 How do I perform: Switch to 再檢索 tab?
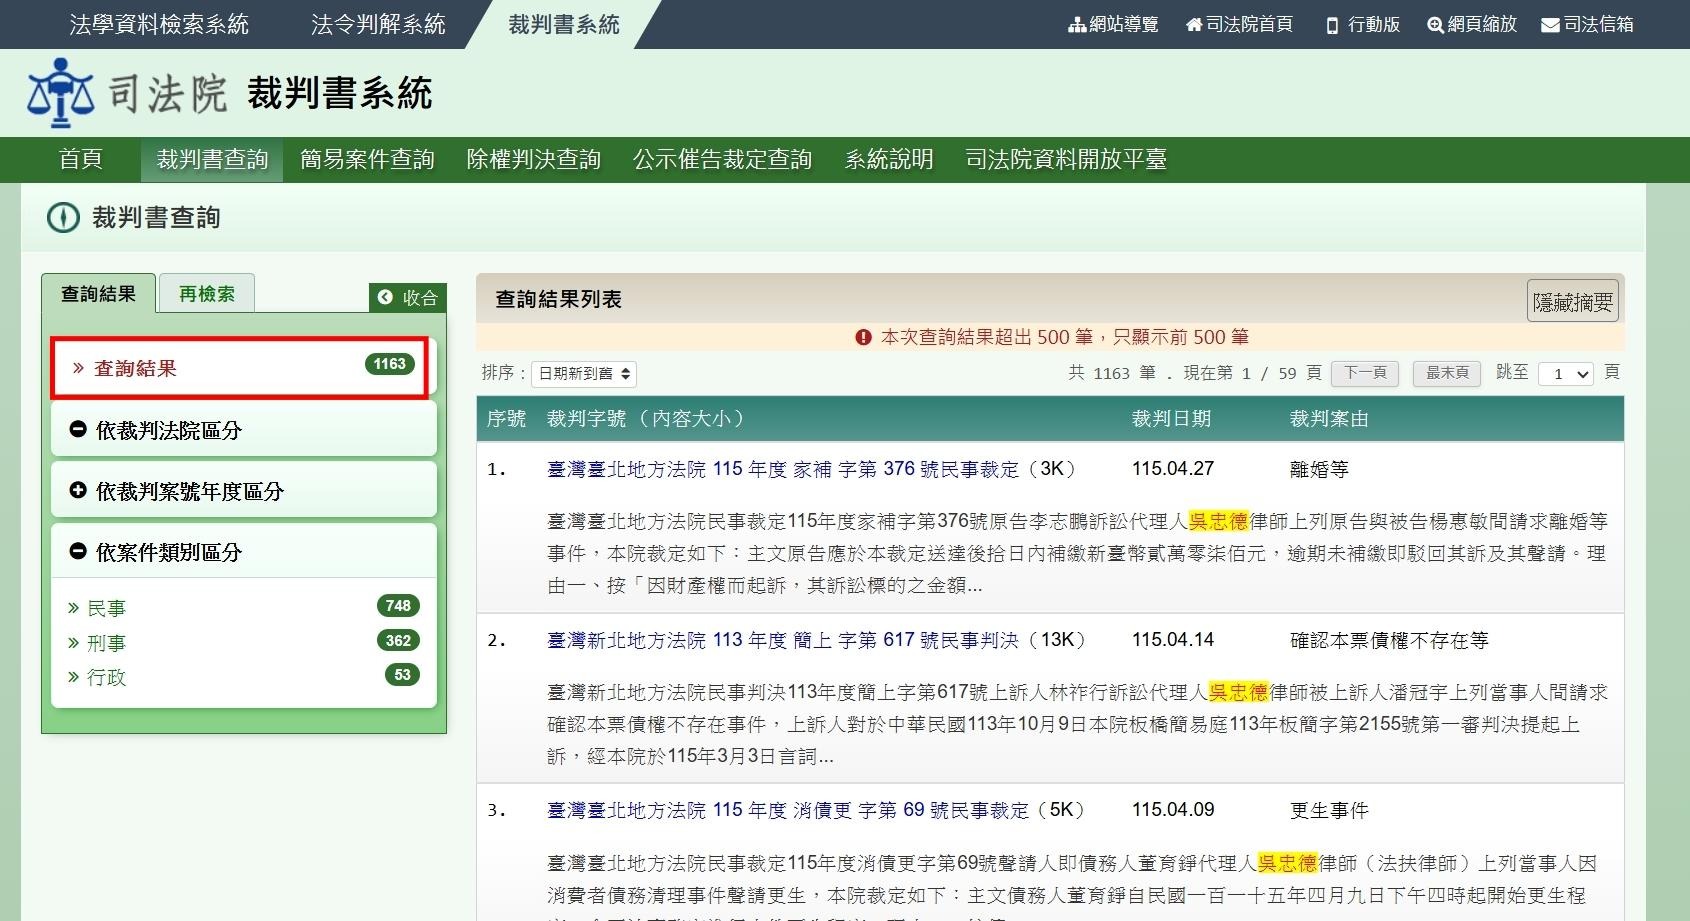(x=207, y=294)
